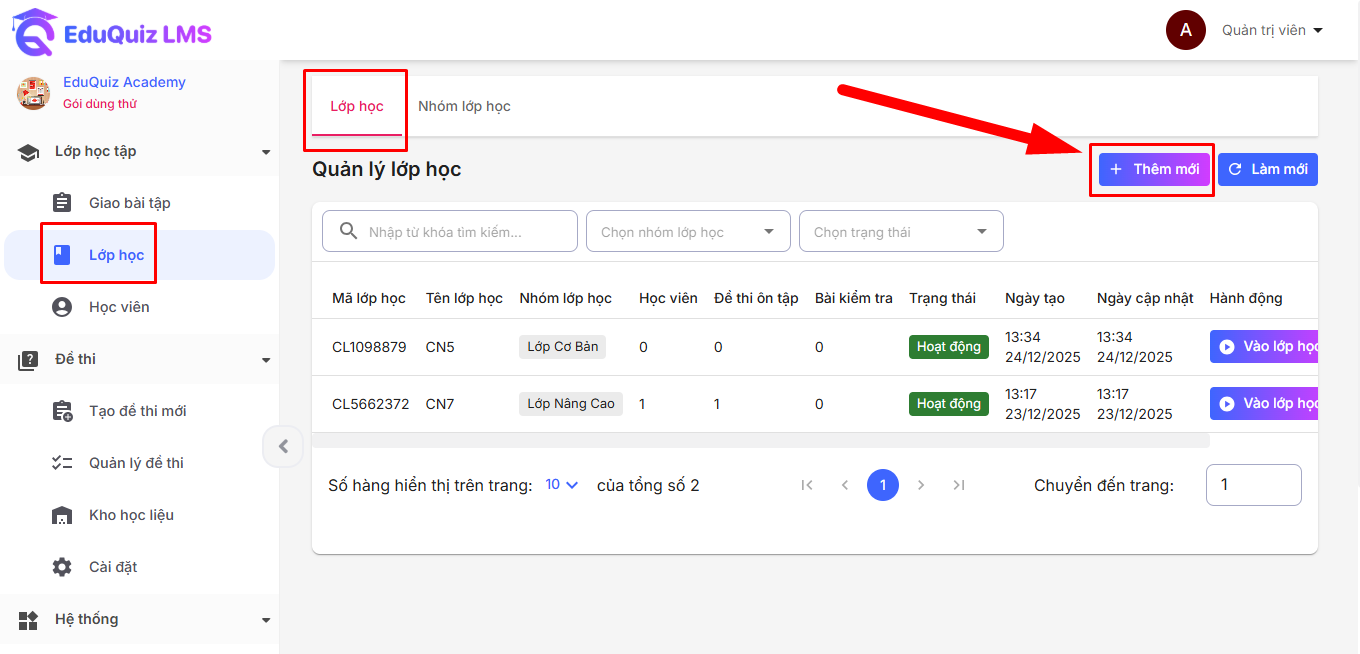
Task: Click the horizontal scrollbar under the table
Action: (761, 440)
